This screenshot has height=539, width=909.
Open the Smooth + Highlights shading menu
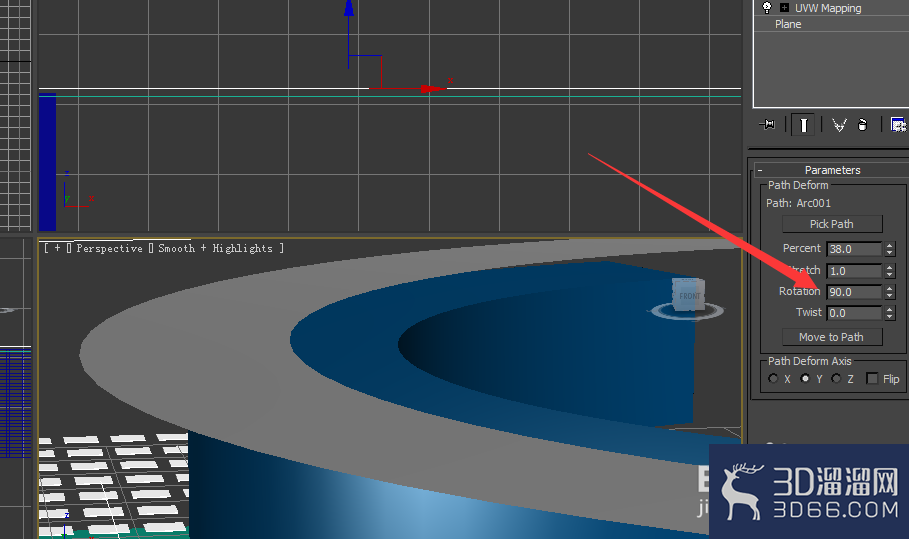pos(215,248)
